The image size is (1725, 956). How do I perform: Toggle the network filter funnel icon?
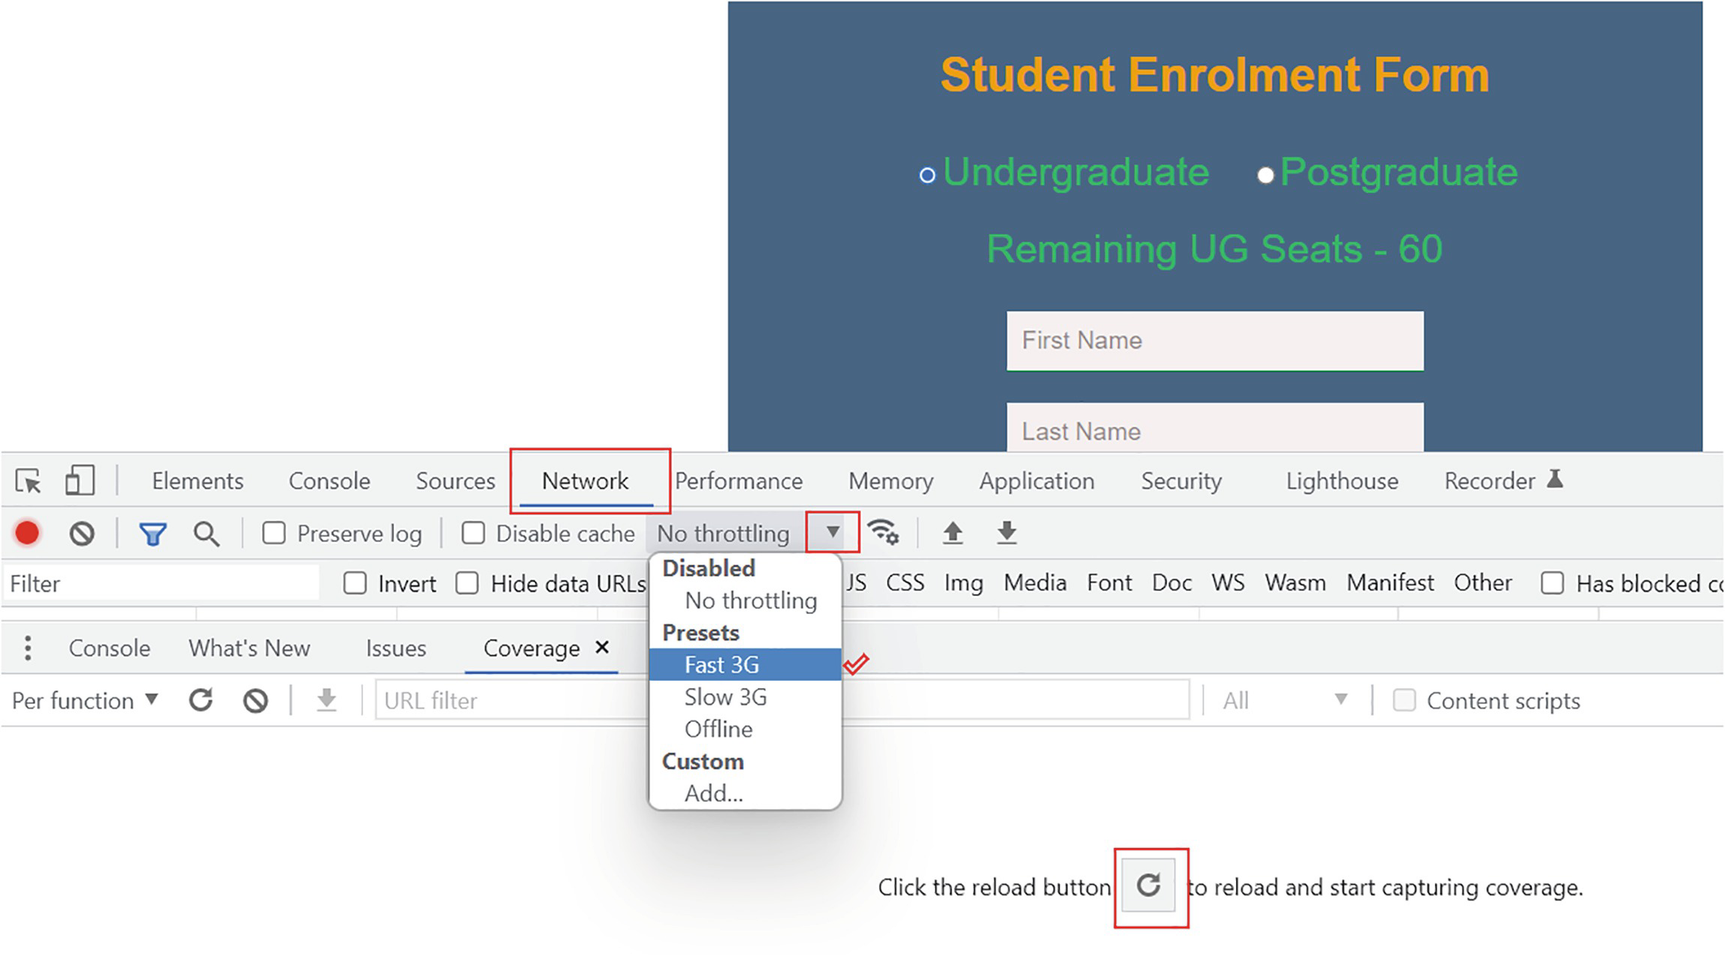tap(152, 534)
